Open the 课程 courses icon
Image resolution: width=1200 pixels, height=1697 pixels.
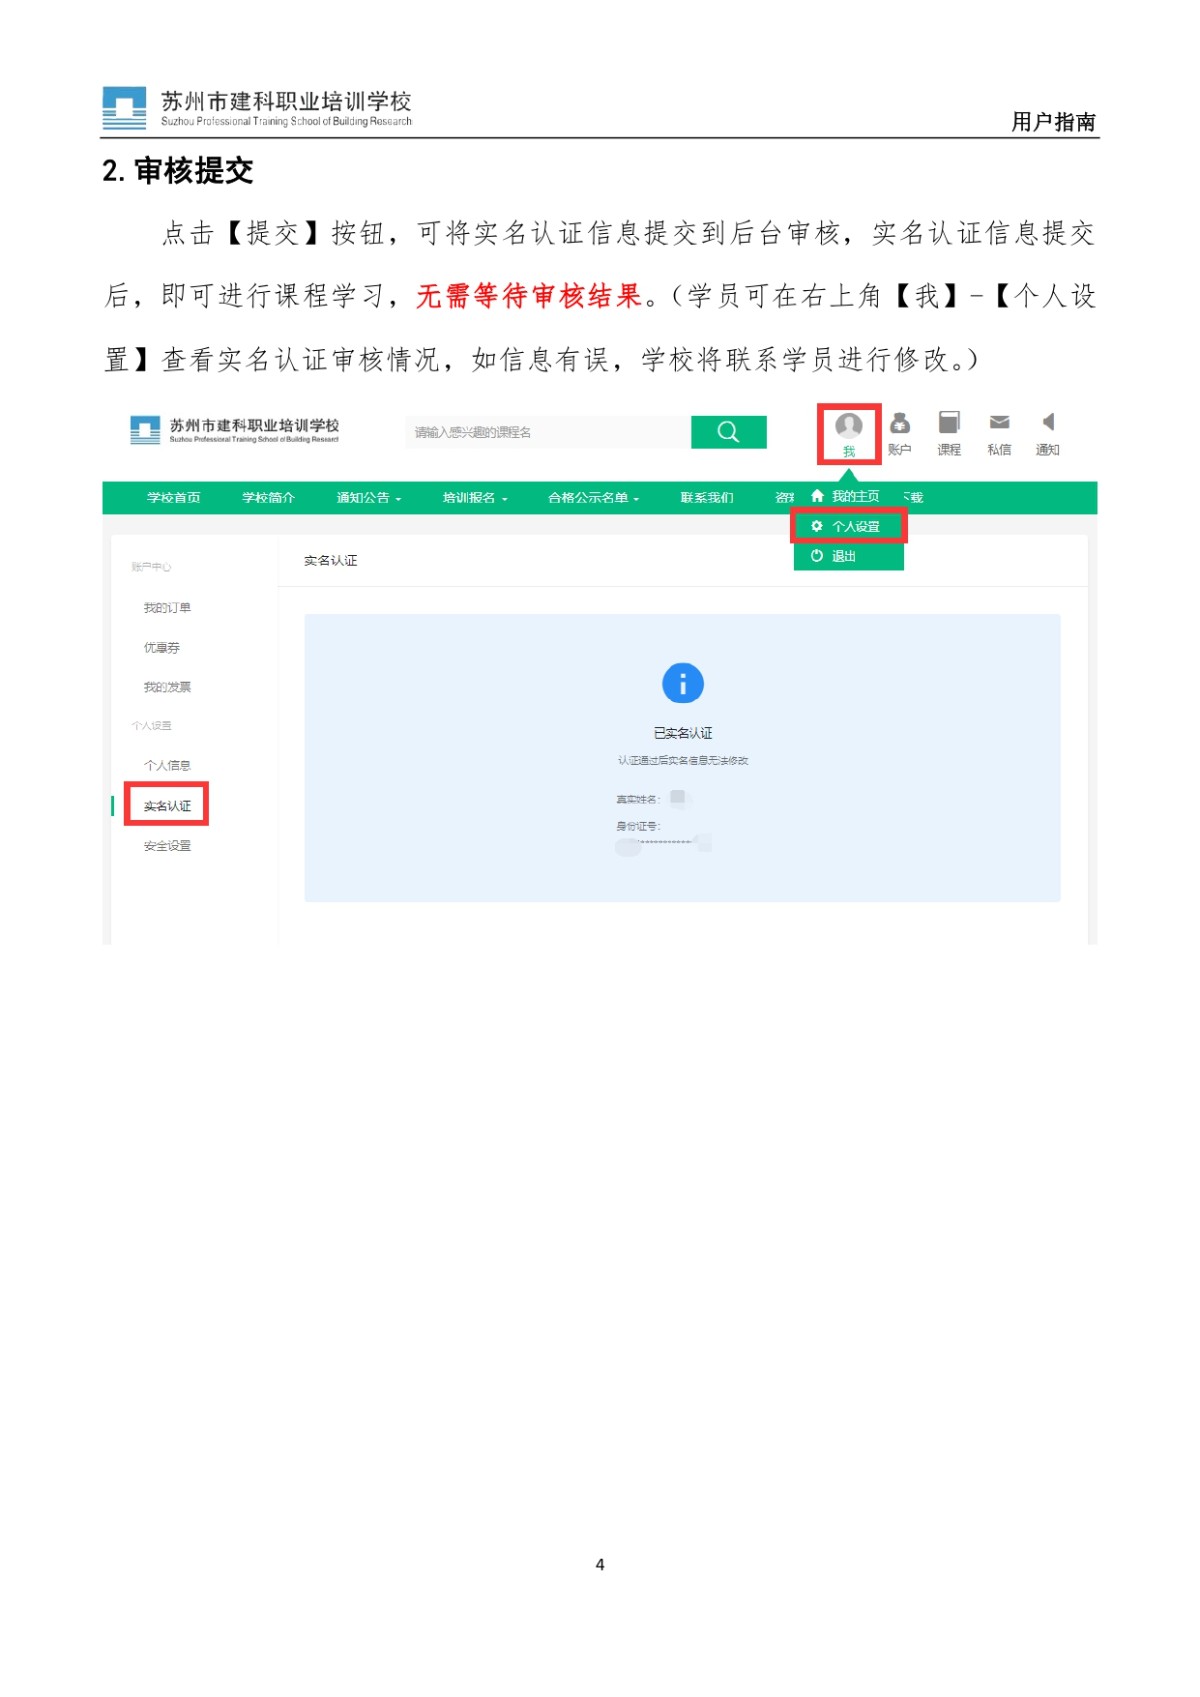point(949,423)
